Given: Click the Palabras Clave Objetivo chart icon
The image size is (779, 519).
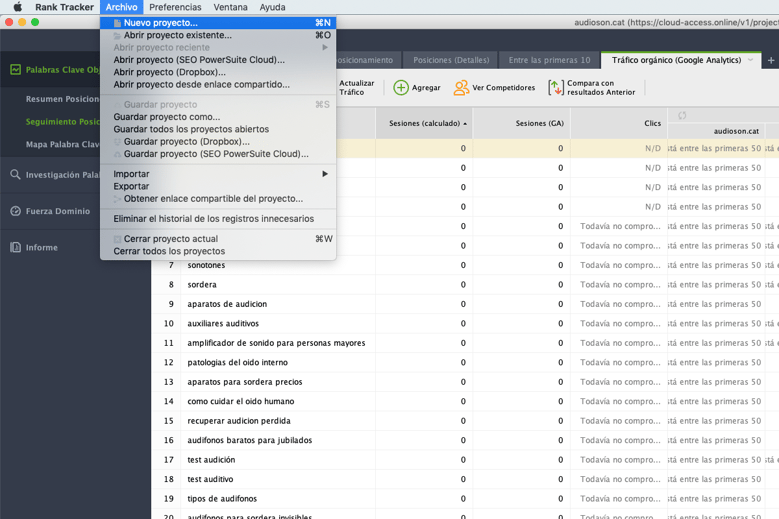Looking at the screenshot, I should click(15, 70).
